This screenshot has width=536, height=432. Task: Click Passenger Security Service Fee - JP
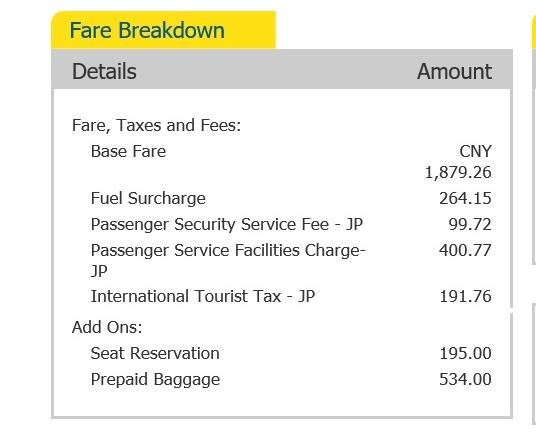point(227,225)
